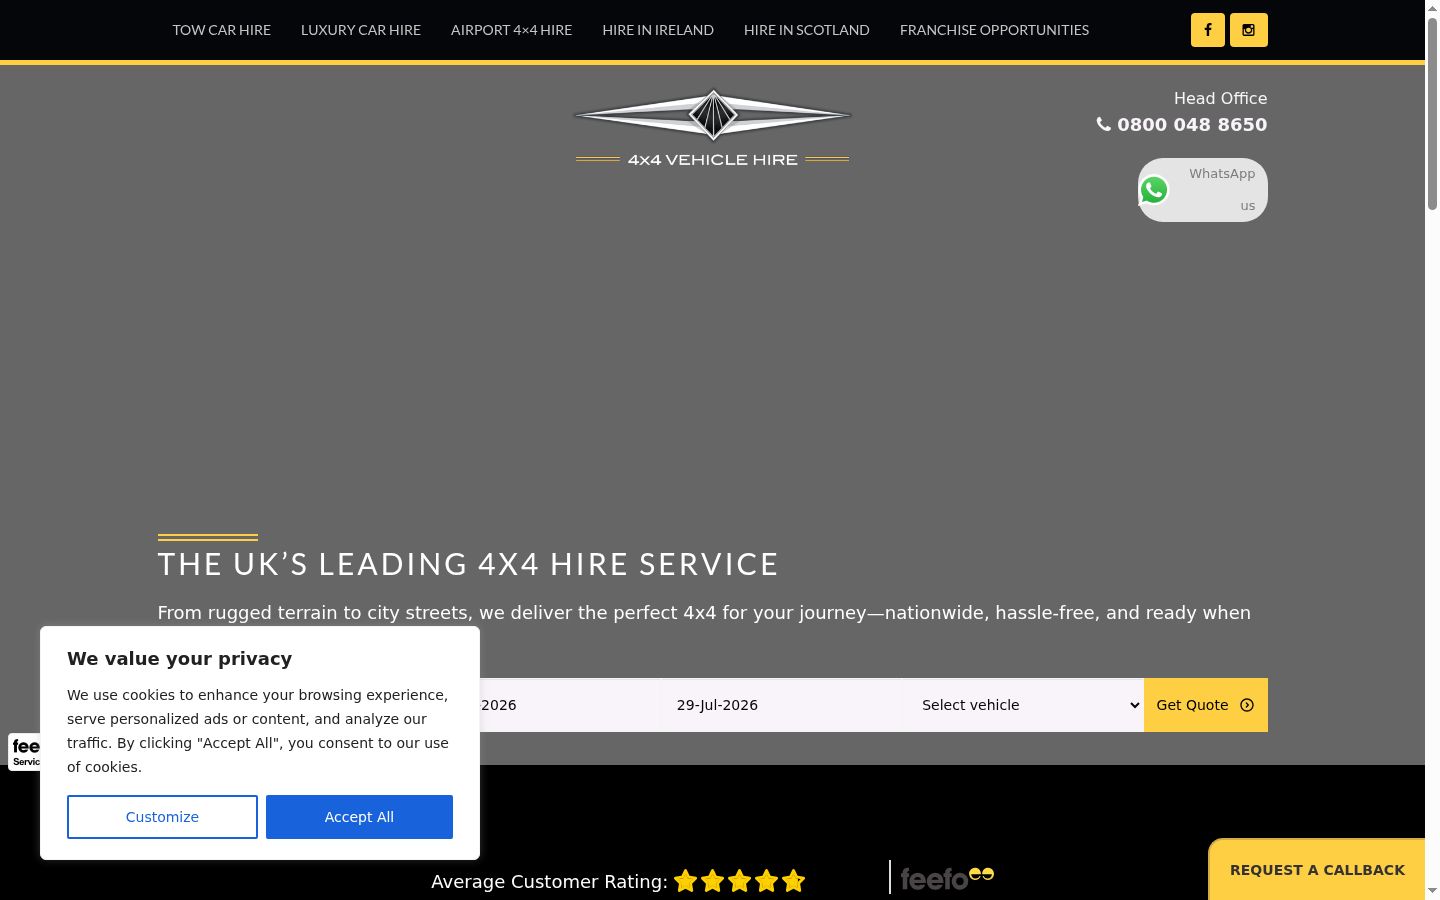Click the partly hidden pickup date field
The height and width of the screenshot is (900, 1440).
[568, 705]
